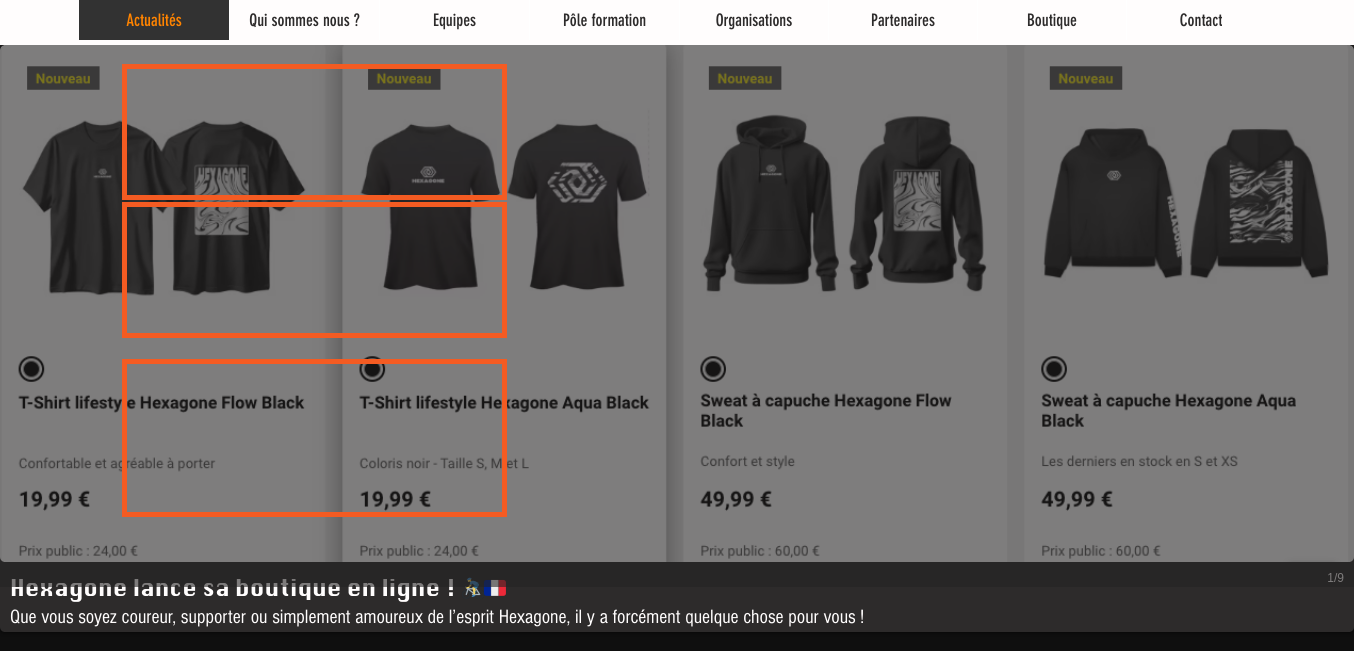Open T-Shirt lifestyle Hexagone Aqua Black title
Image resolution: width=1366 pixels, height=651 pixels.
coord(504,403)
